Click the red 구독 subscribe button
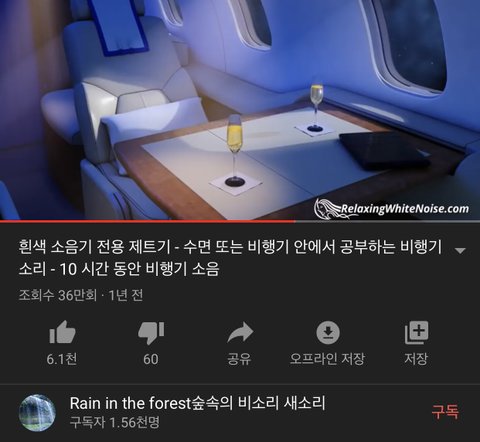 click(x=445, y=412)
